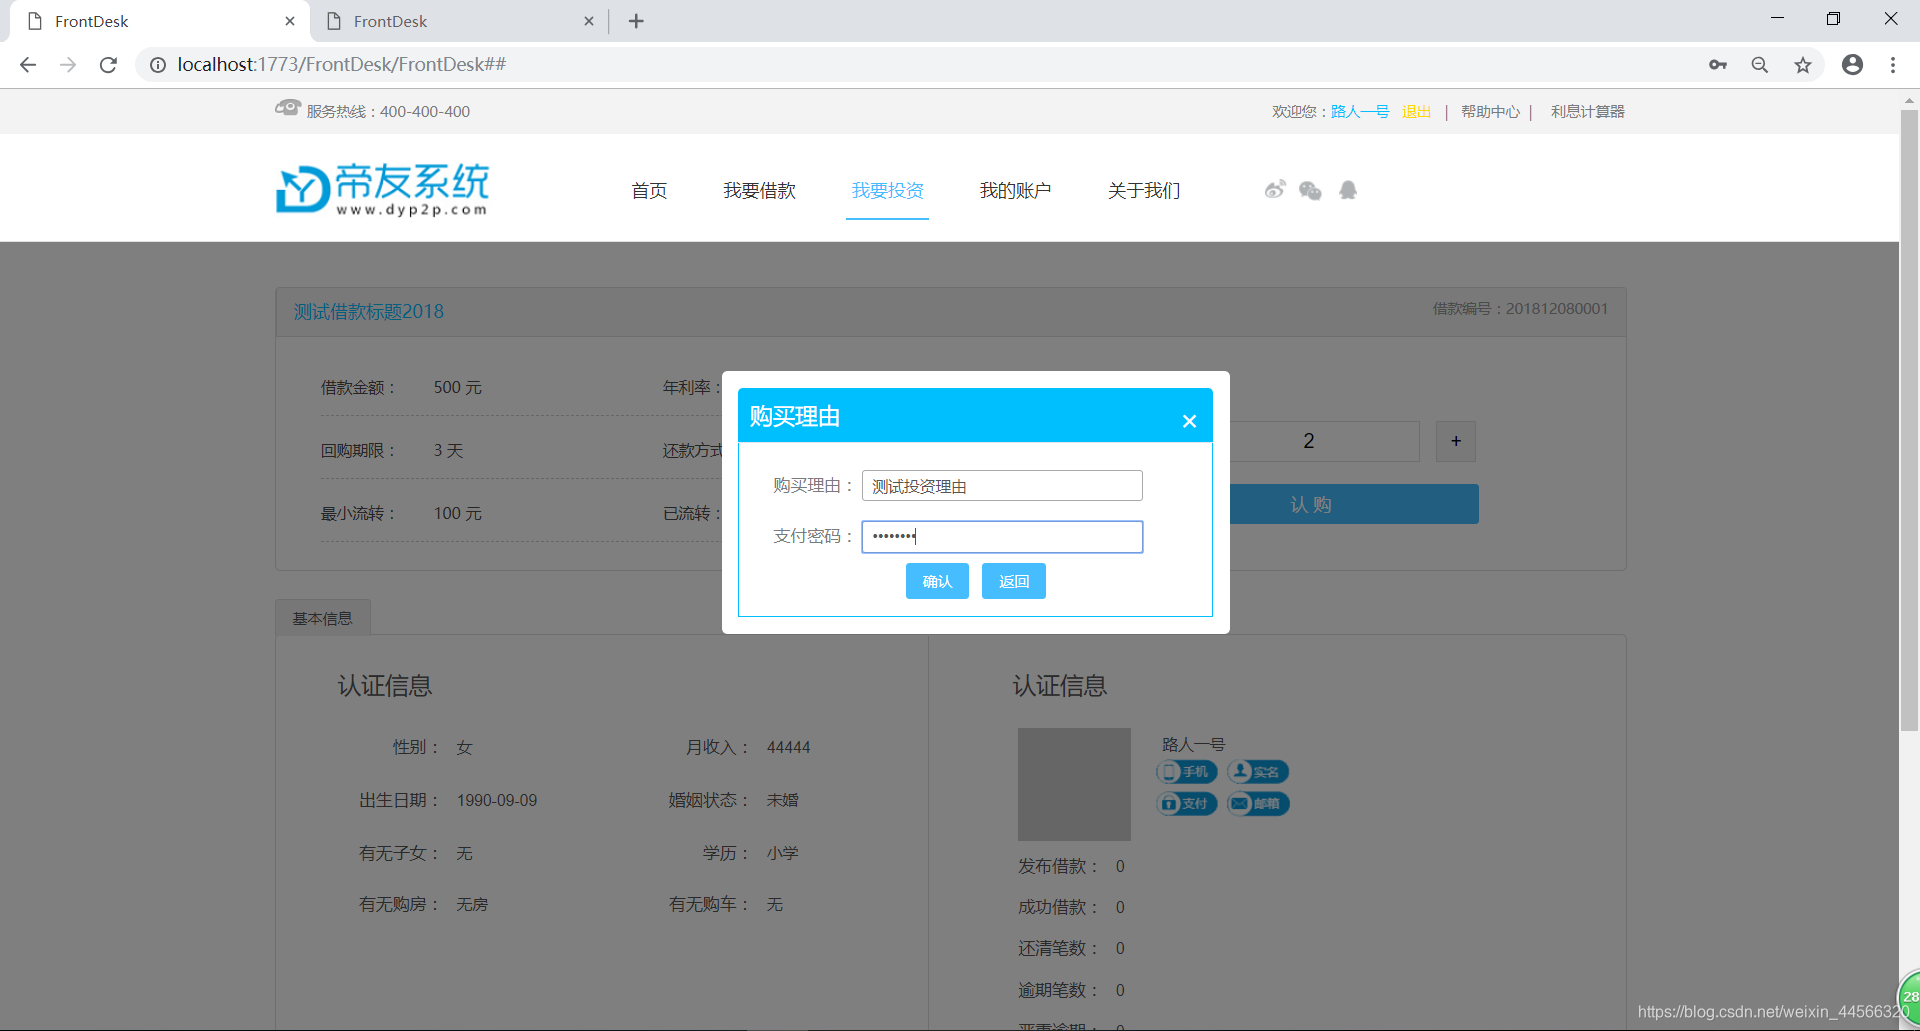
Task: Open 关于我们 navigation item
Action: (1144, 190)
